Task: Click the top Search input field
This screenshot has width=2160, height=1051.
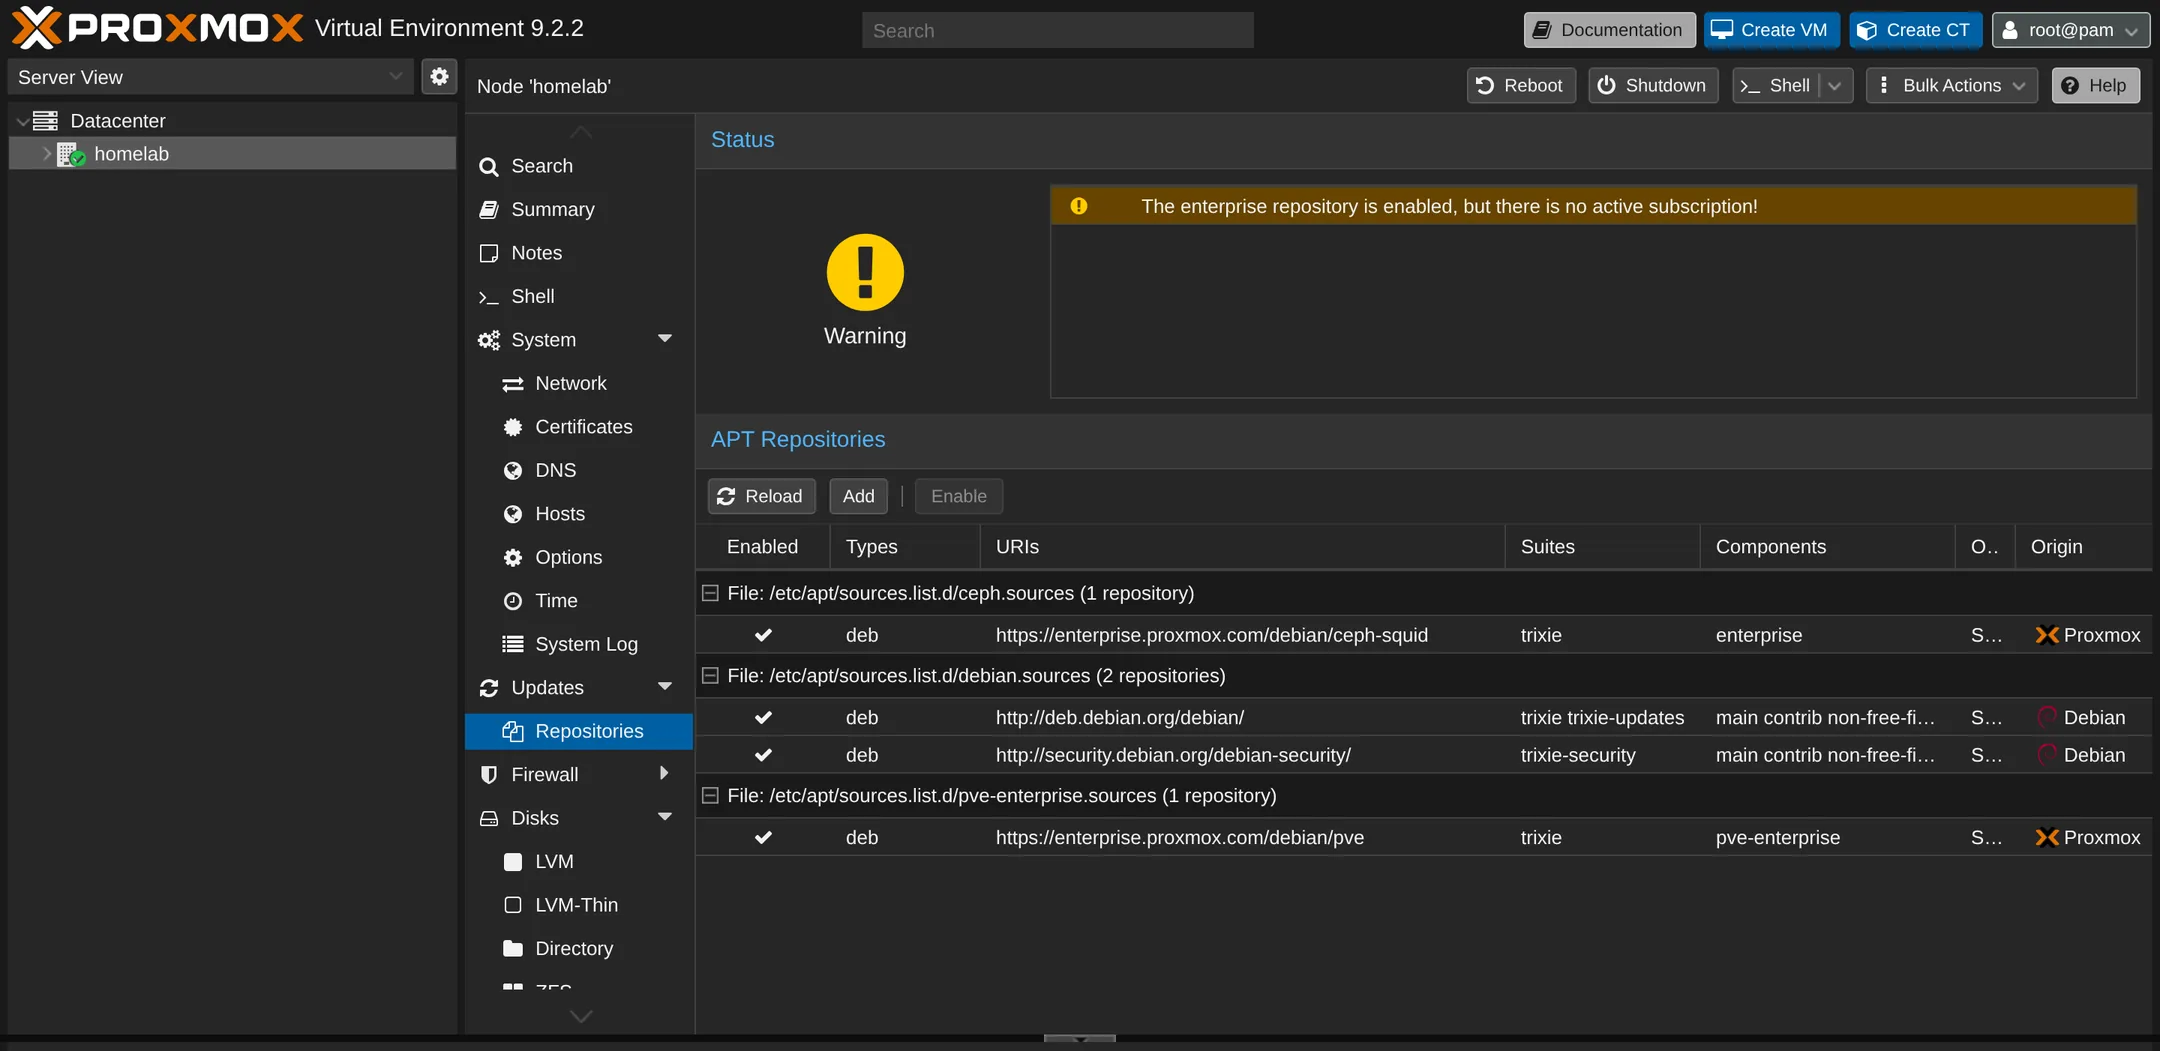Action: (x=1058, y=31)
